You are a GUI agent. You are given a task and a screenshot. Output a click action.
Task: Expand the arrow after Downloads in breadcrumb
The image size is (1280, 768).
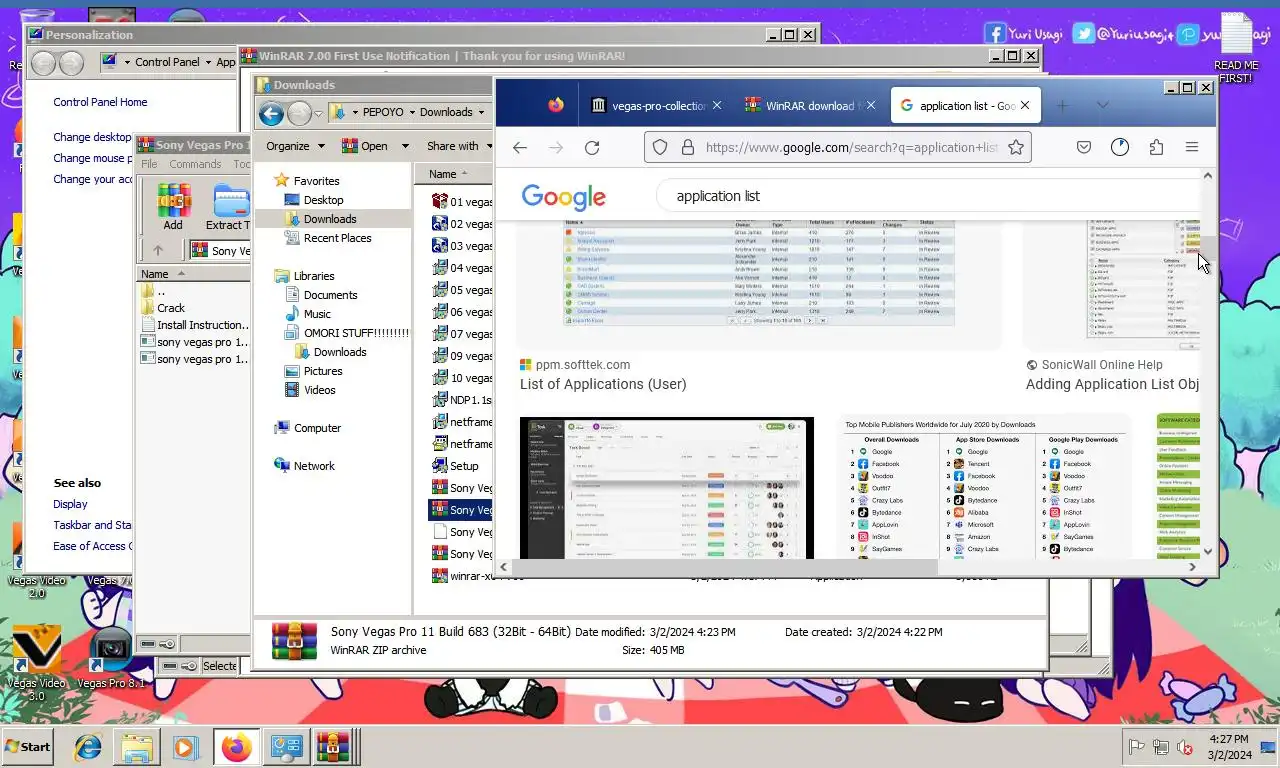click(481, 112)
